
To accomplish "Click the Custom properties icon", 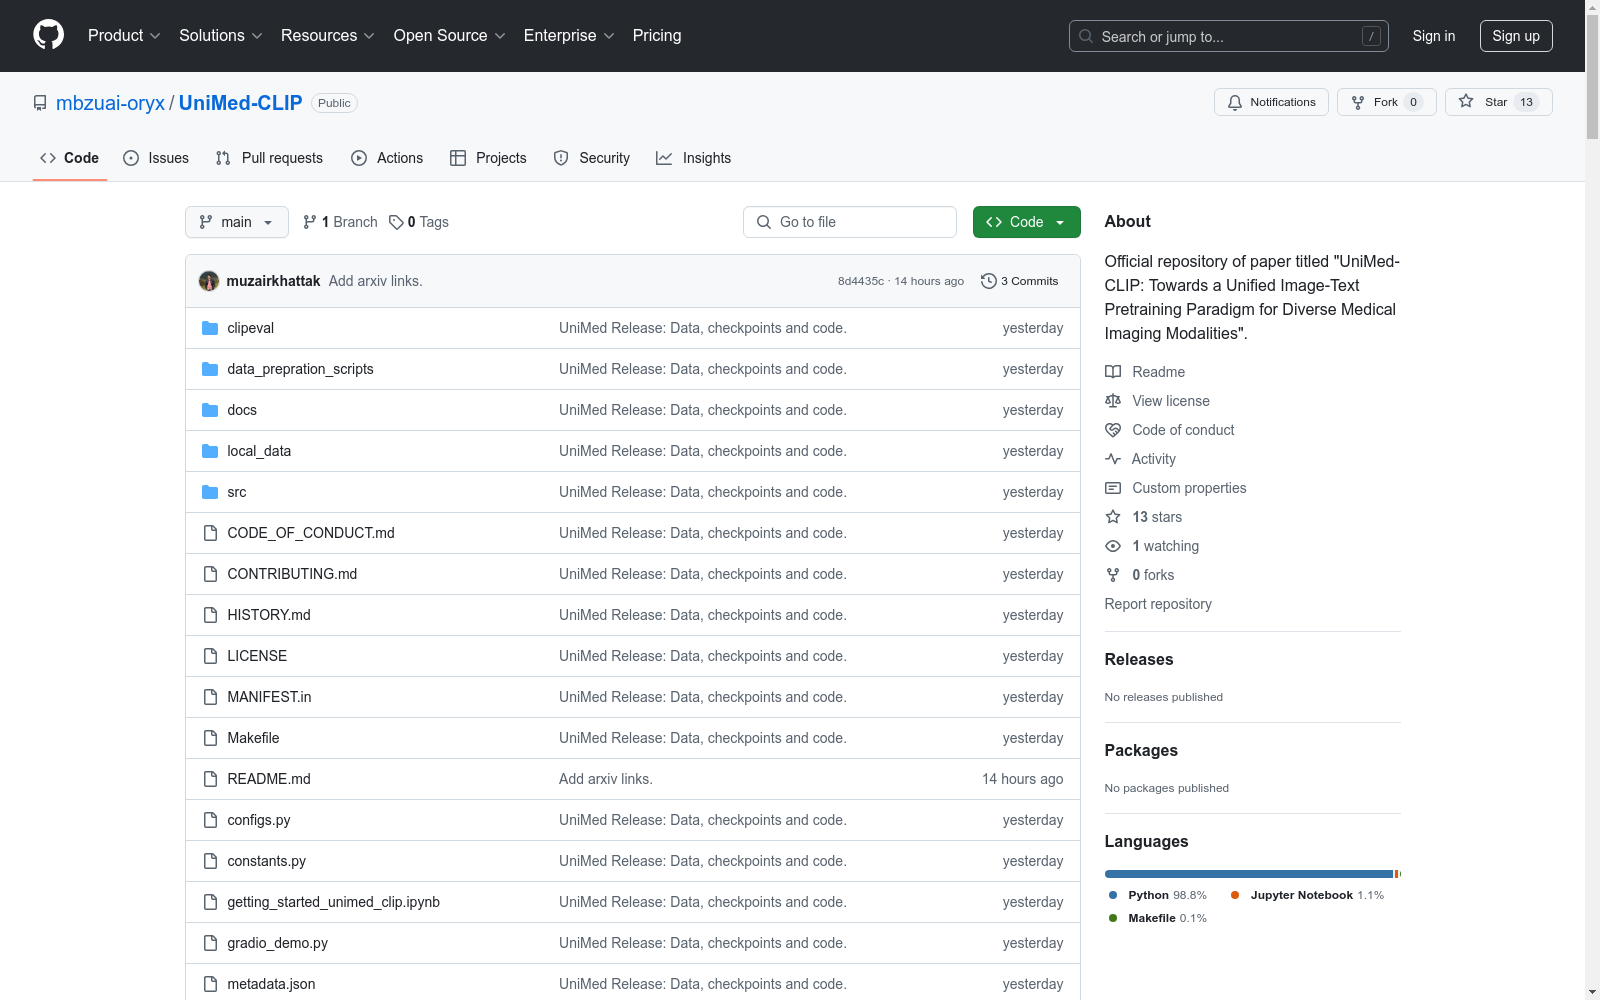I will click(1113, 488).
